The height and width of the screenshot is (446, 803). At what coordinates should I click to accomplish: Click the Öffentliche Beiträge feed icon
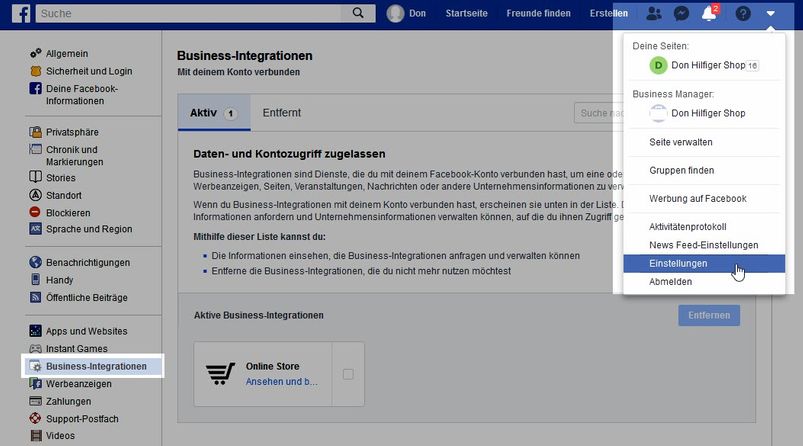pyautogui.click(x=35, y=298)
